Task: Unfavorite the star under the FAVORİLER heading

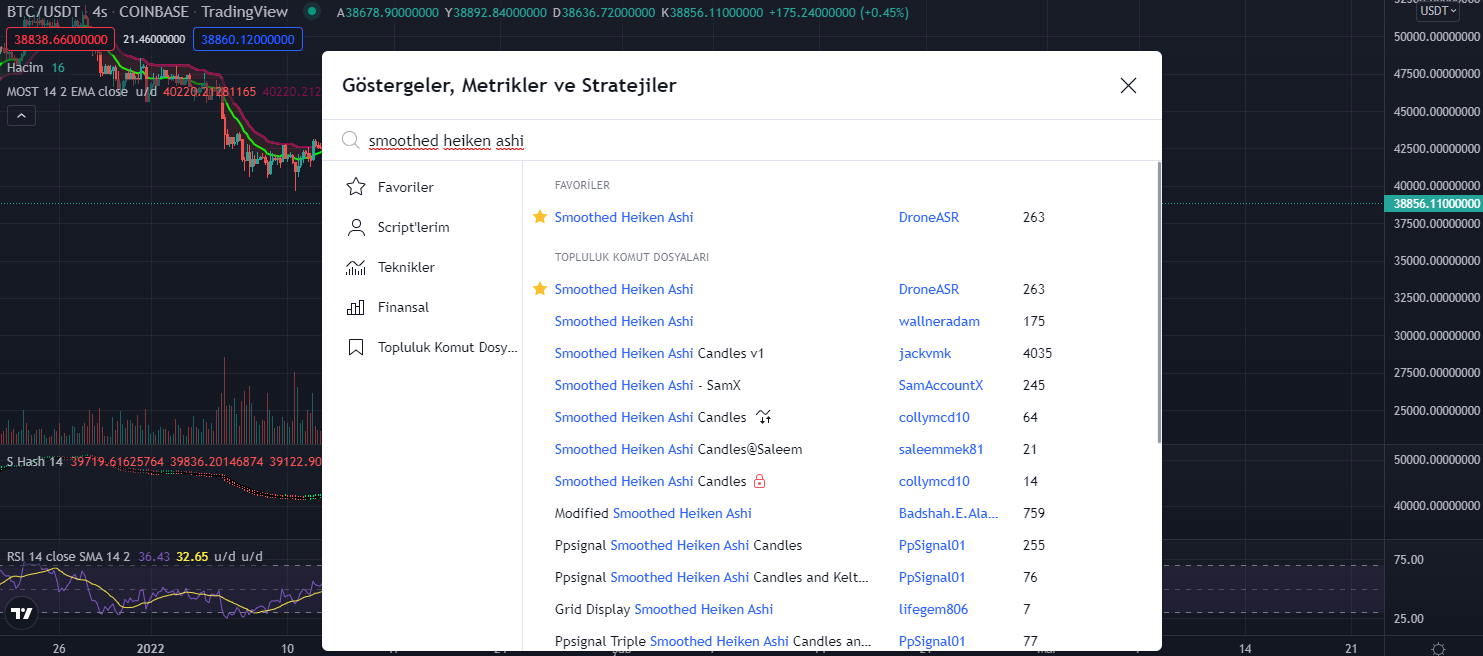Action: pos(540,217)
